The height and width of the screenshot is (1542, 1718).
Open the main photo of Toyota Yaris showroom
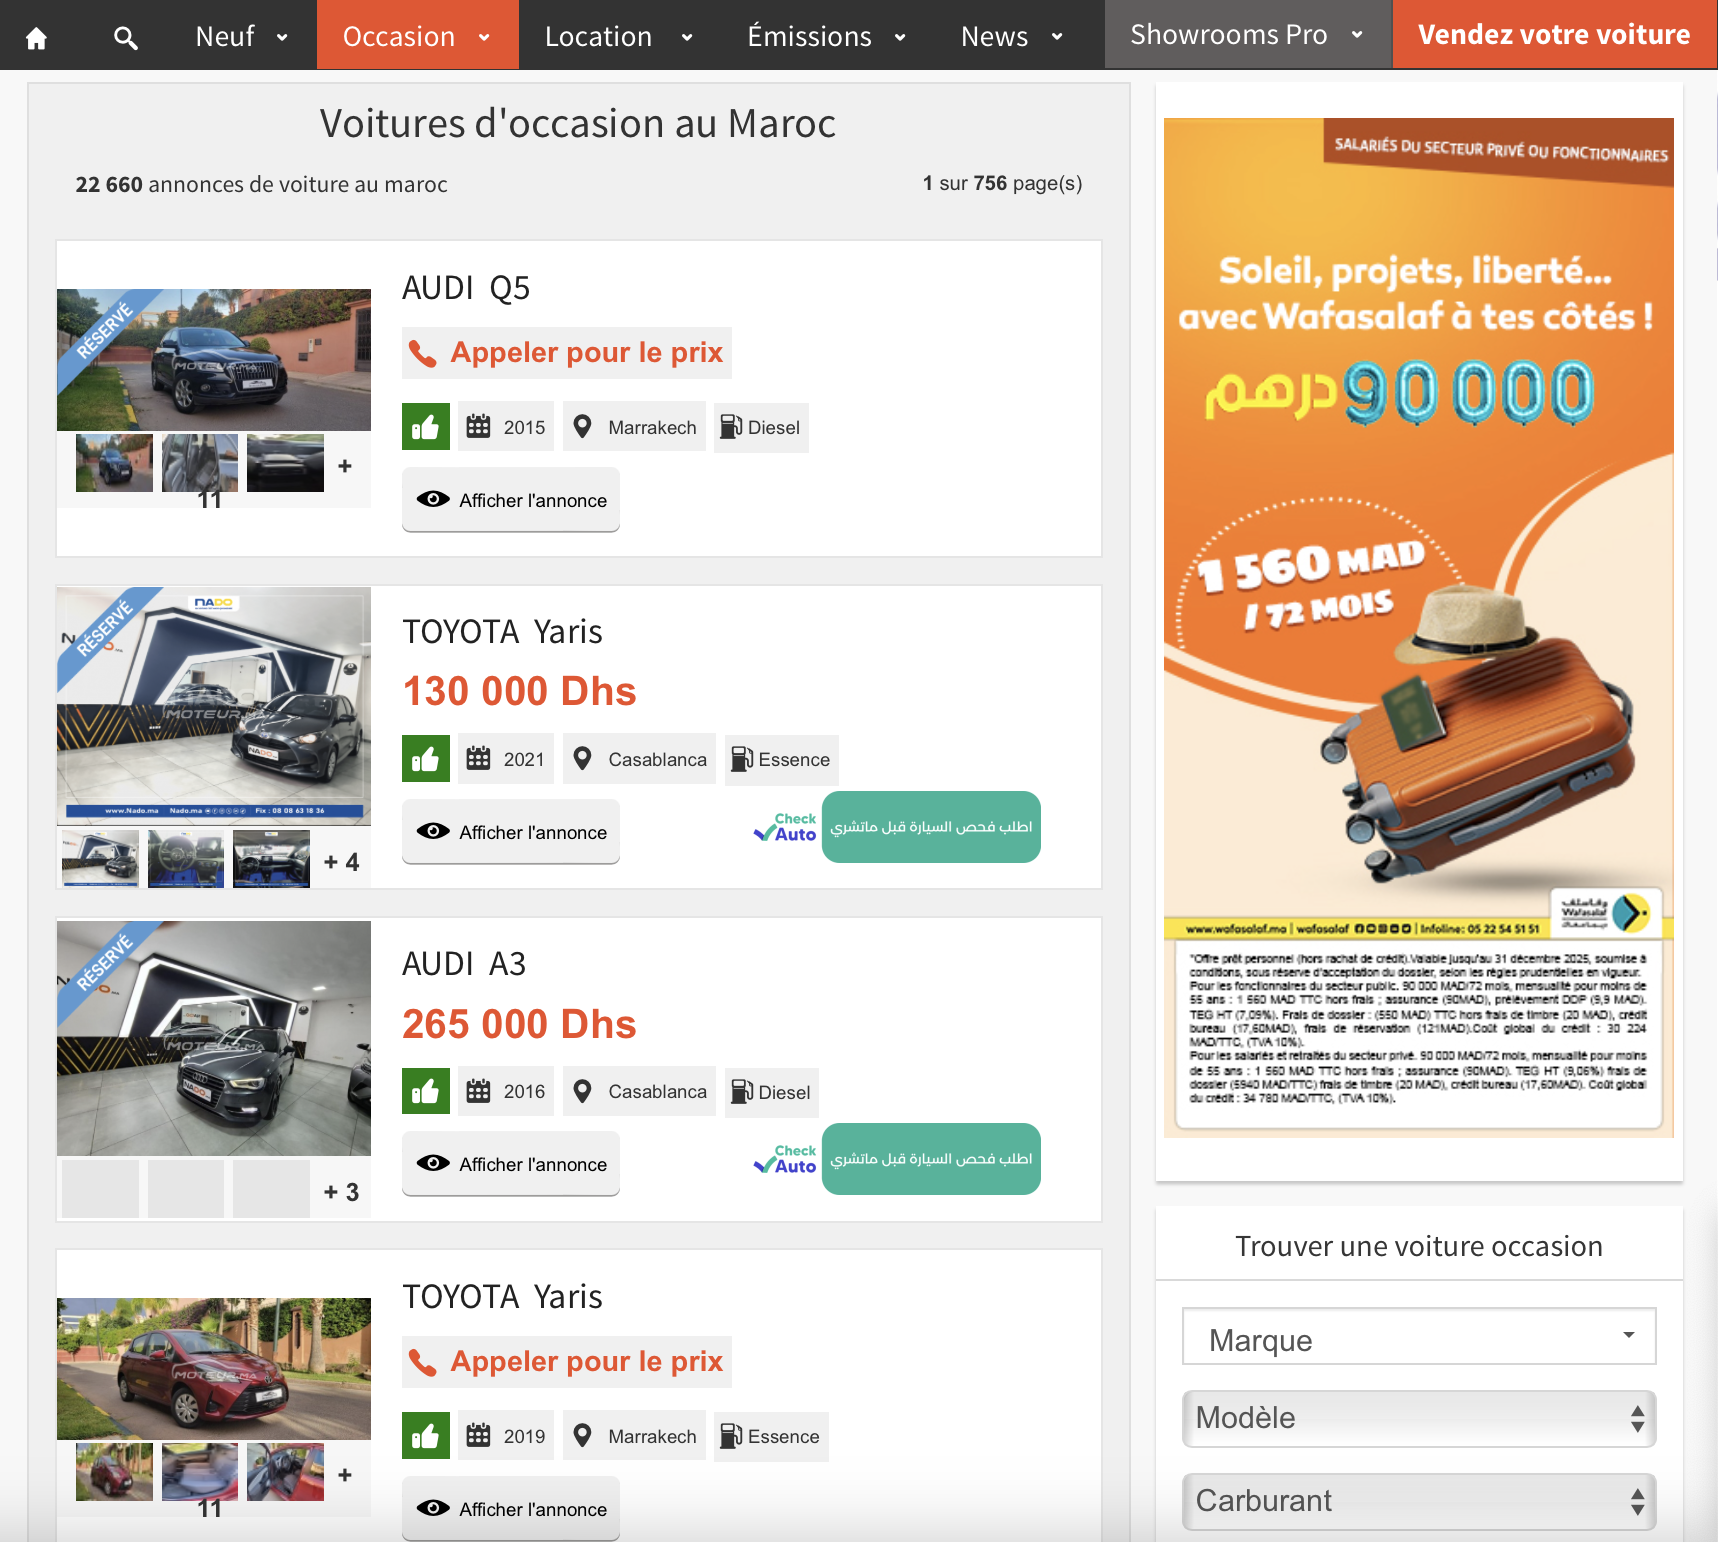(214, 706)
